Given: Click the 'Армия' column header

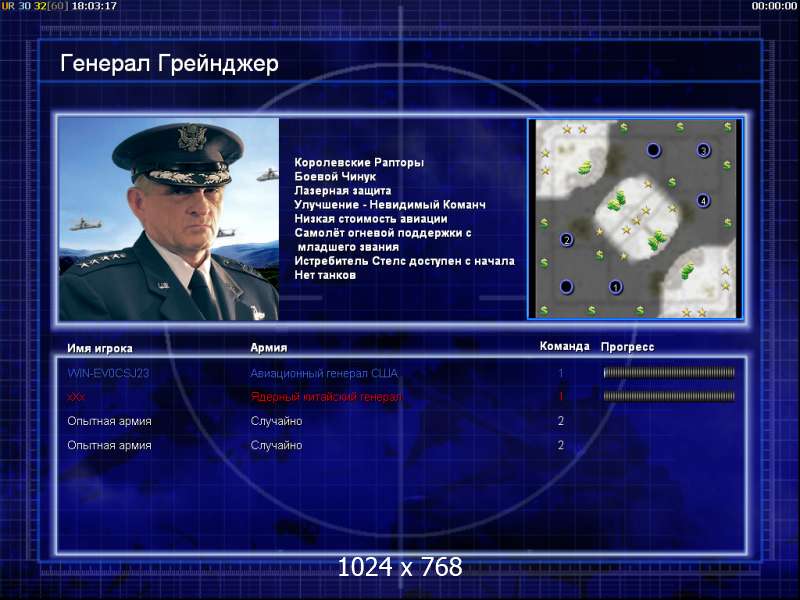Looking at the screenshot, I should pyautogui.click(x=269, y=348).
